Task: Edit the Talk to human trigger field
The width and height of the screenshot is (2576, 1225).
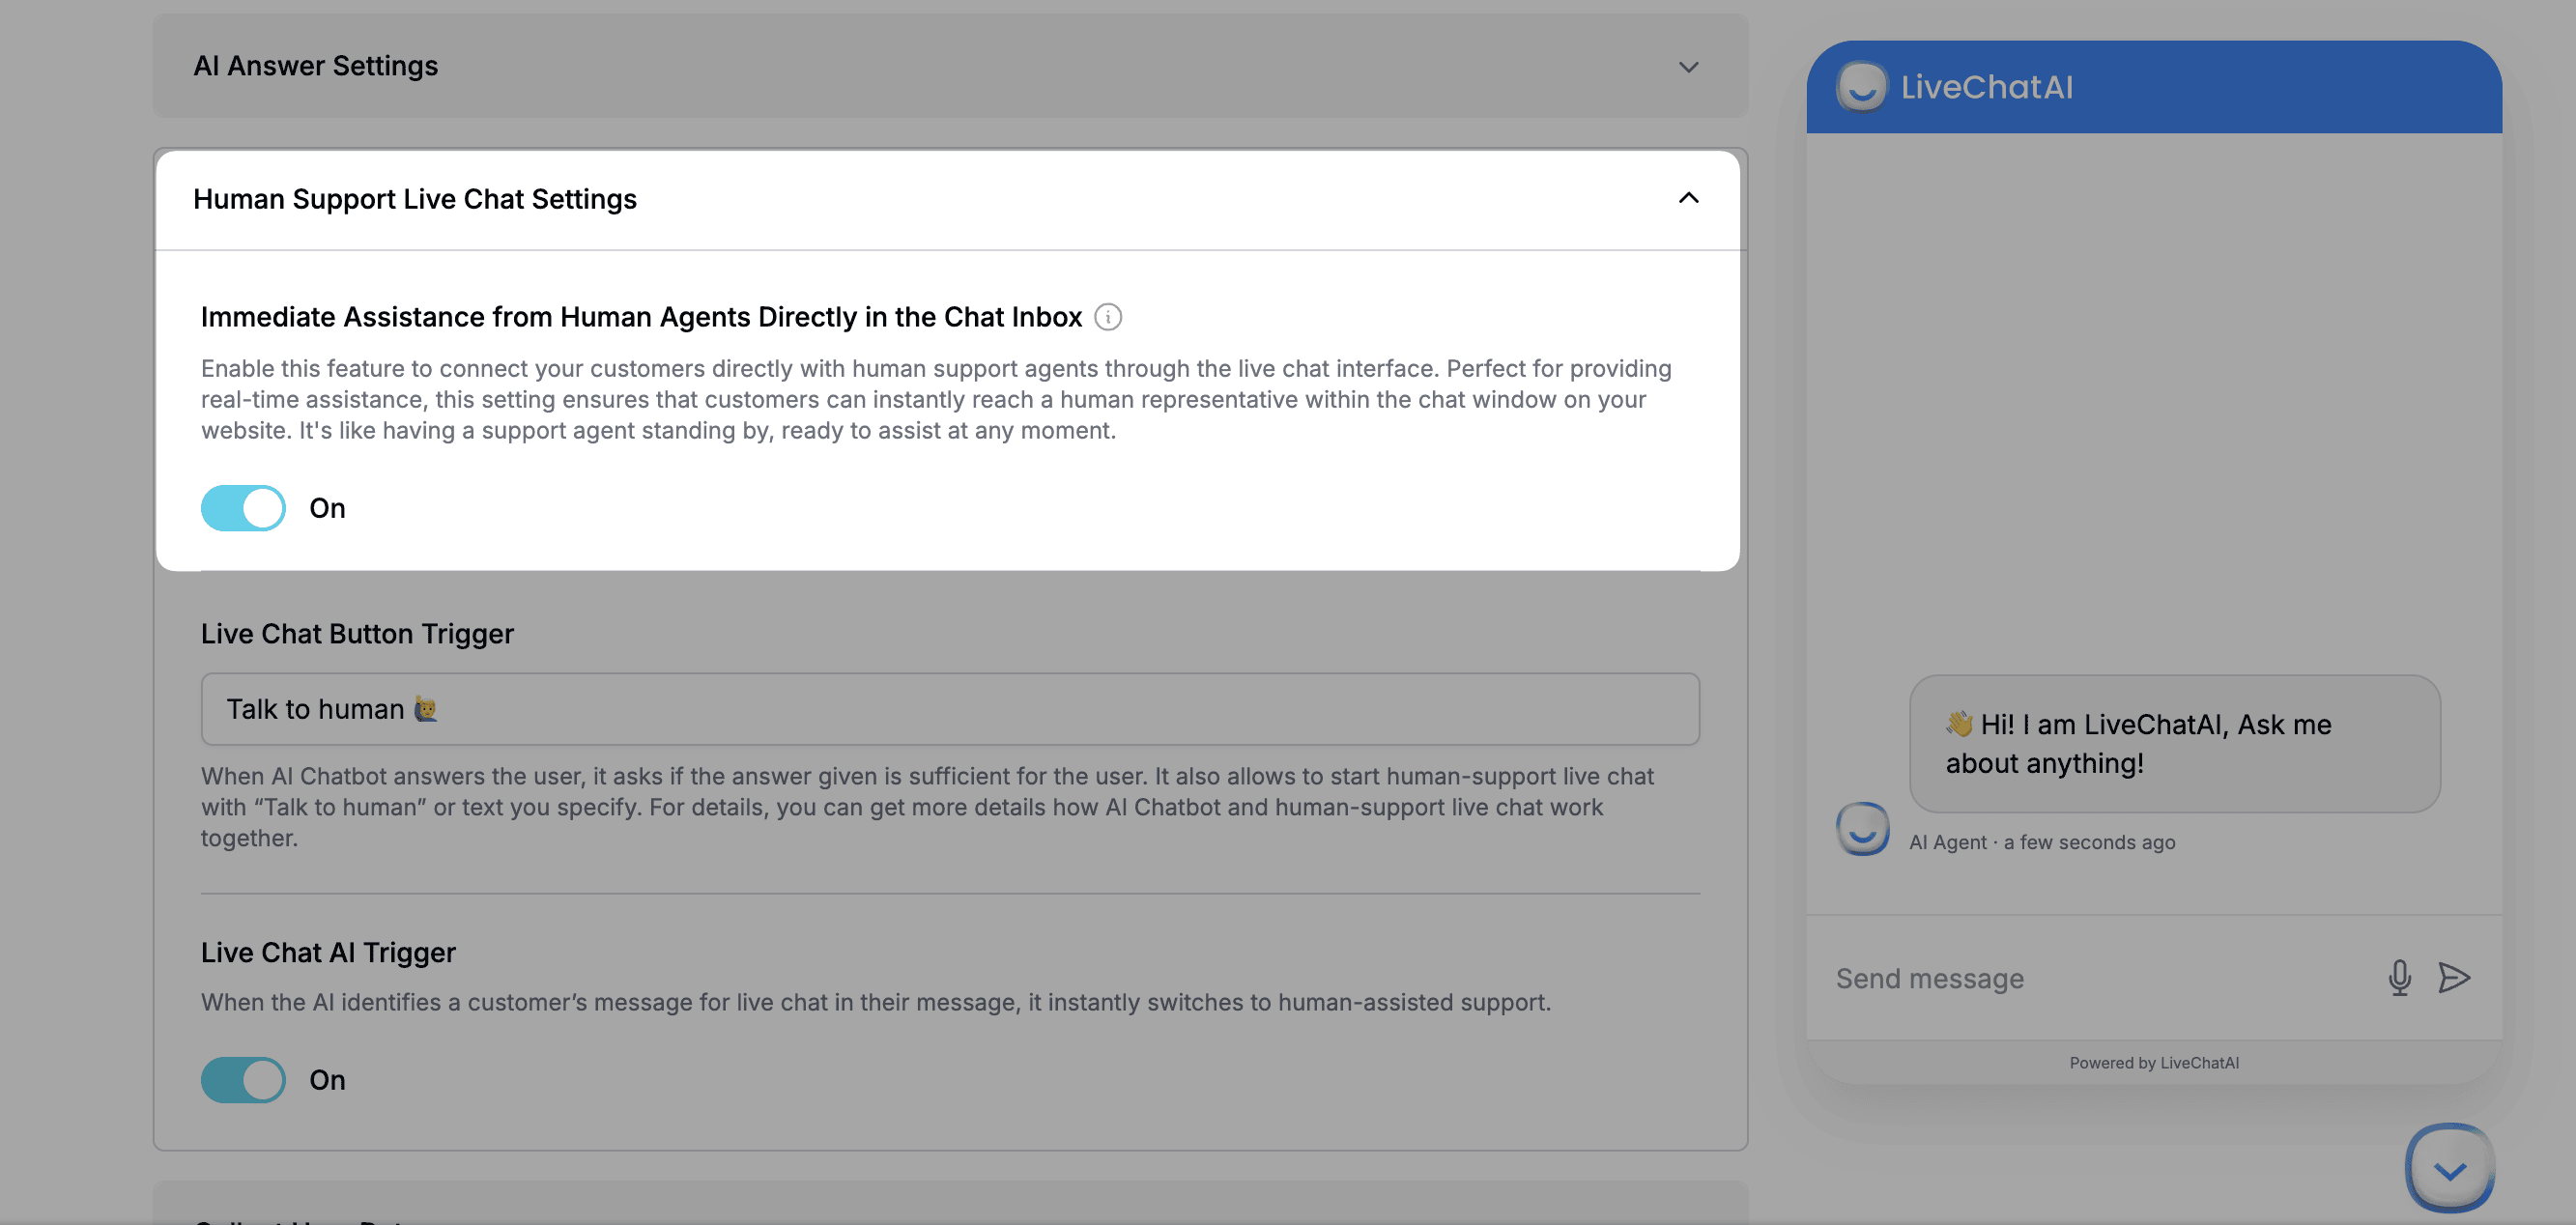Action: (x=950, y=709)
